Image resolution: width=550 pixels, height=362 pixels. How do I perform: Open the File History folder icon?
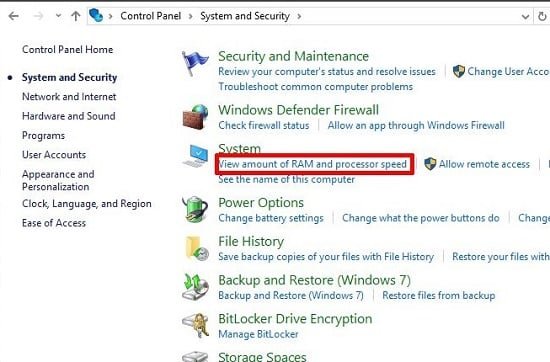197,248
